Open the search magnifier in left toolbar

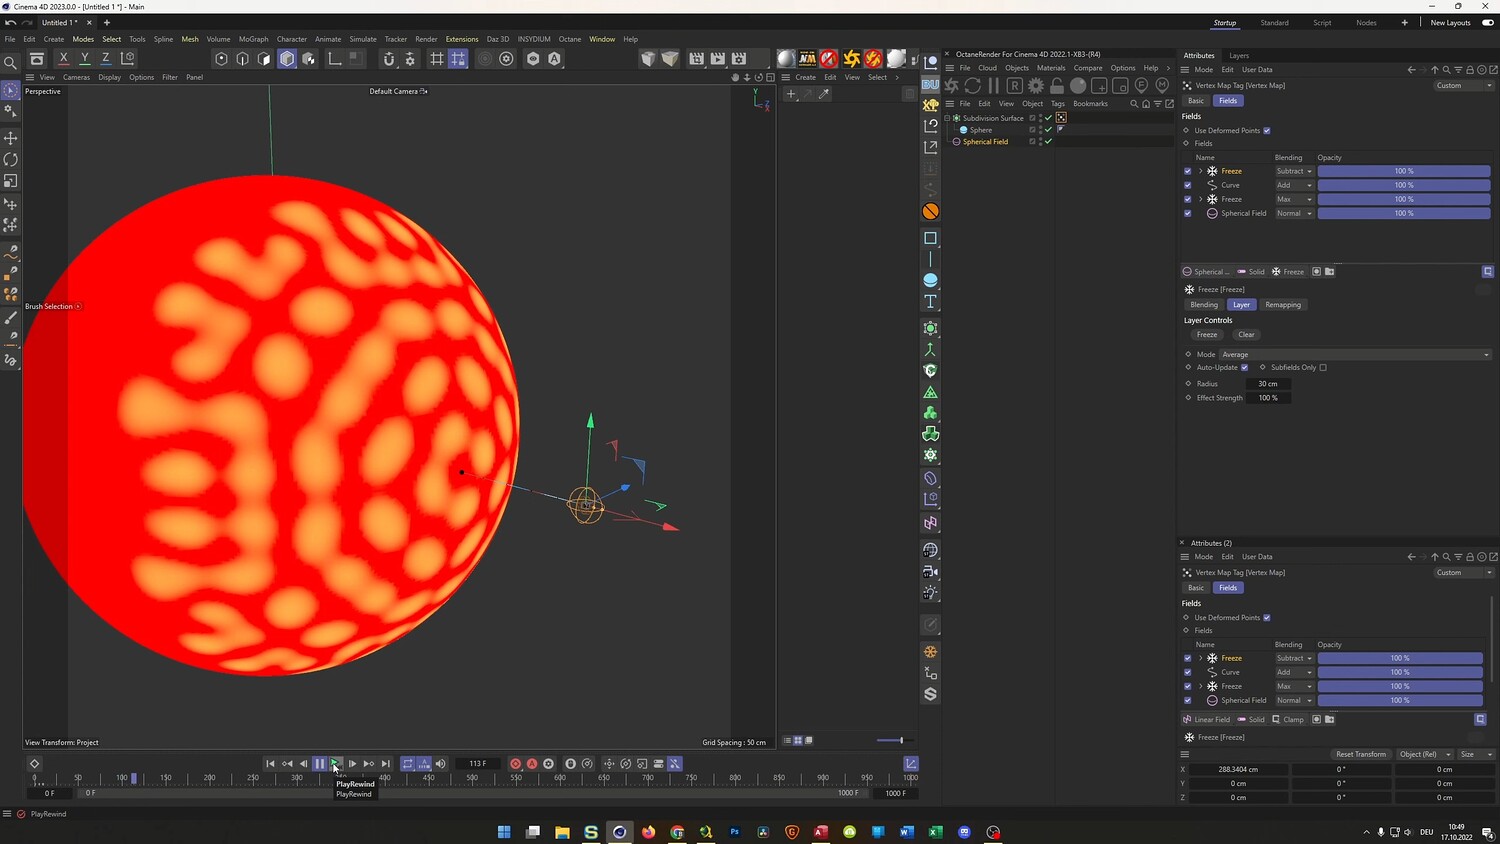pyautogui.click(x=11, y=63)
